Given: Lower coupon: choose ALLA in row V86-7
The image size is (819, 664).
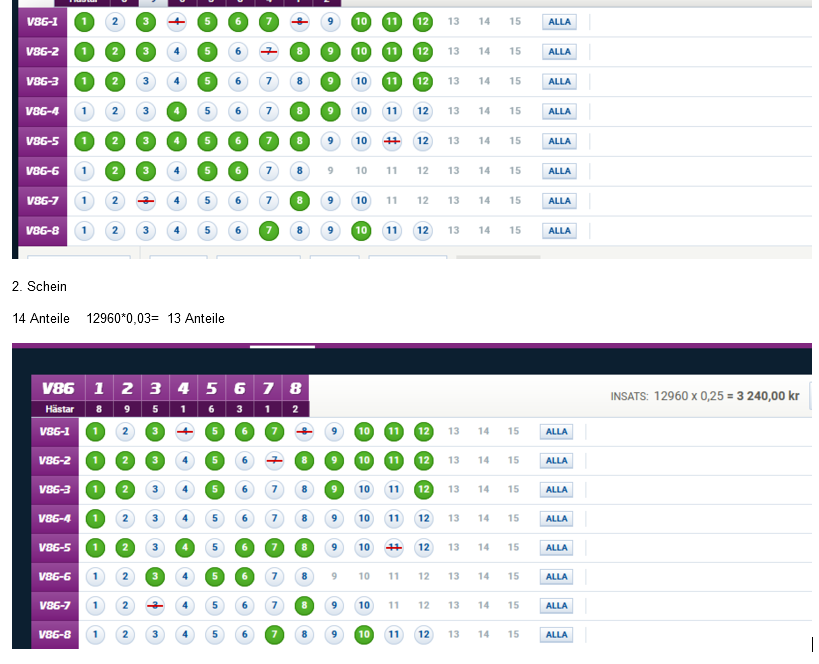Looking at the screenshot, I should pyautogui.click(x=556, y=605).
